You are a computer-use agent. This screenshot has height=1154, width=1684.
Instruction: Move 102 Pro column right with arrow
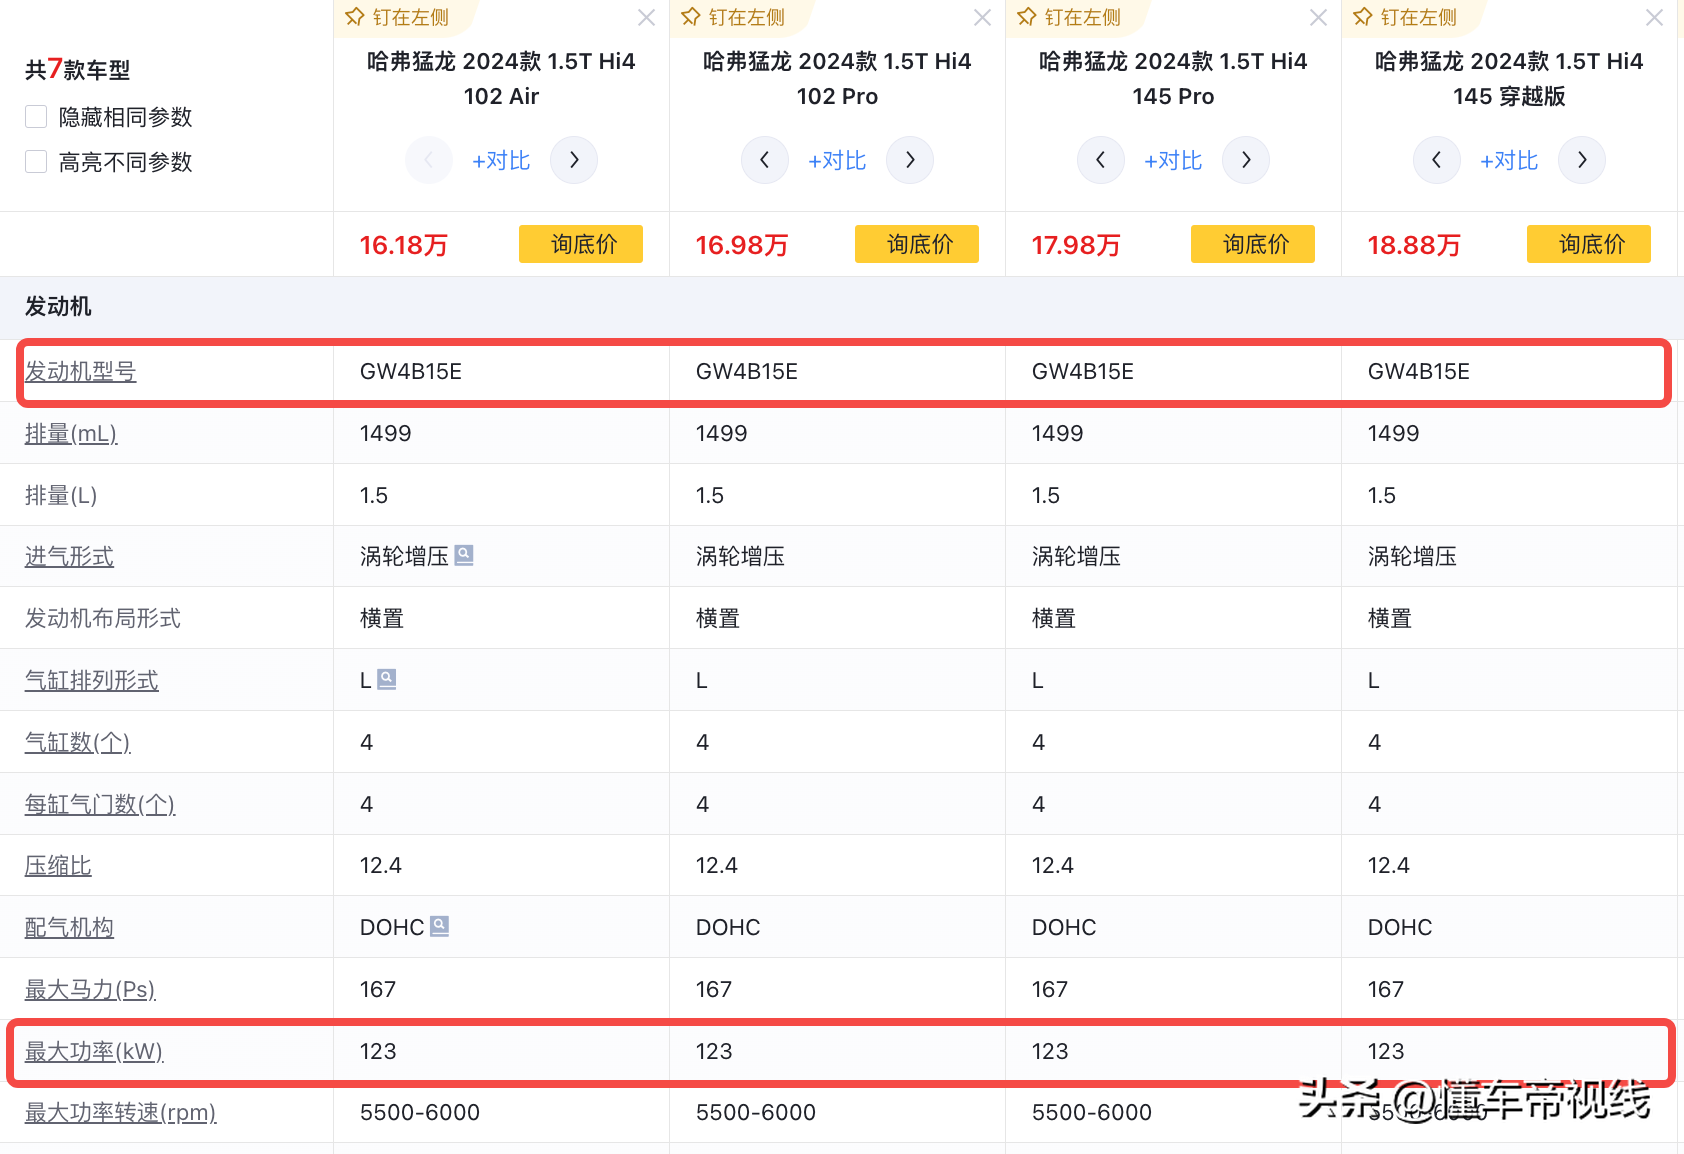point(910,160)
